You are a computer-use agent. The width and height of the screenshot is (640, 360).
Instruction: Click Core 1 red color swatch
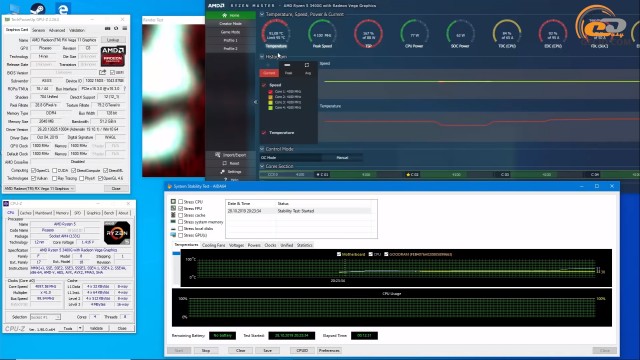click(270, 92)
